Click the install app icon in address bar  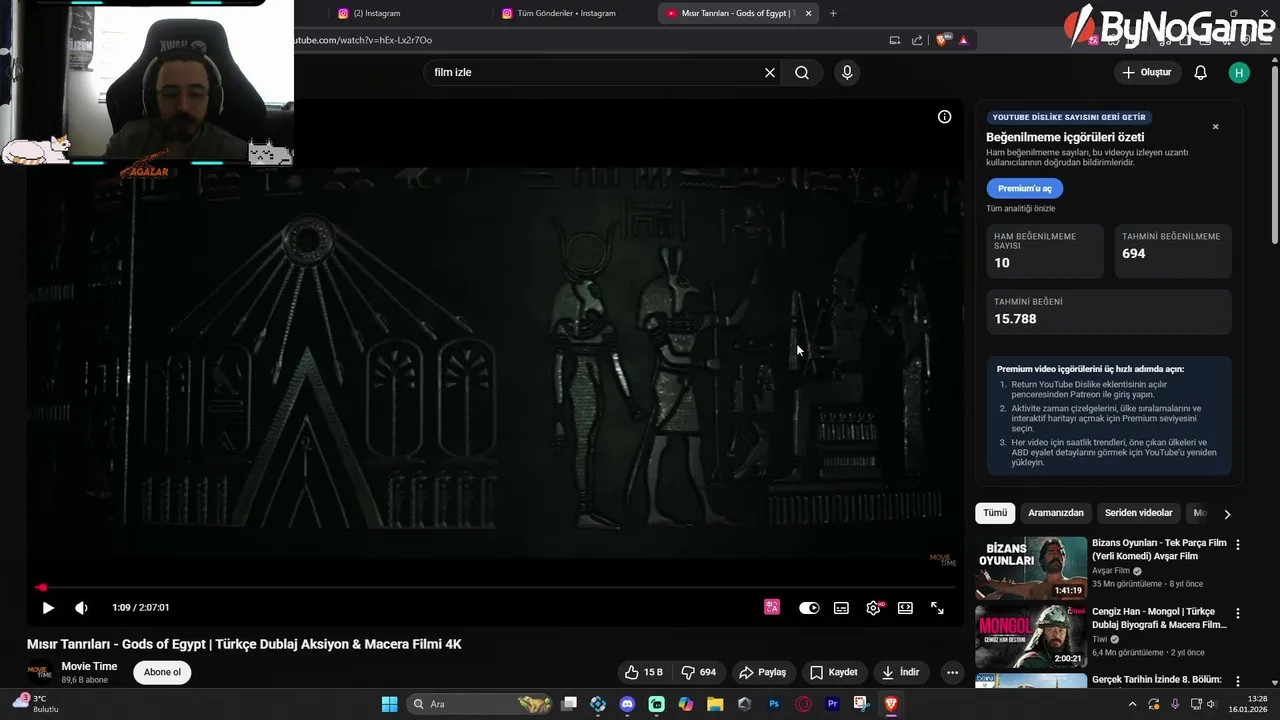[x=895, y=40]
